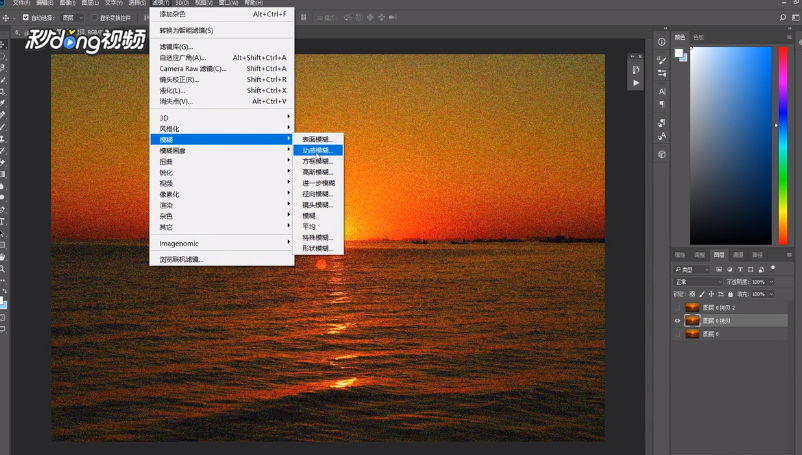Open the Info panel icon (circled i)
The image size is (802, 455).
point(662,42)
